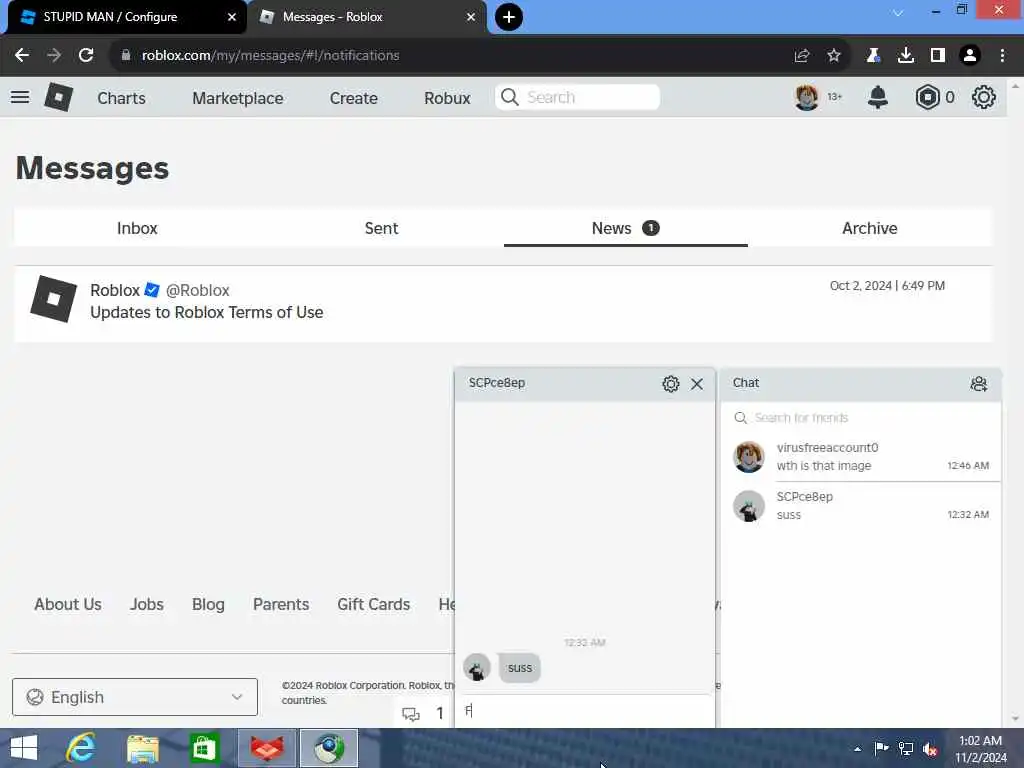Open SCPce8ep conversation in Chat list
The width and height of the screenshot is (1024, 768).
(861, 505)
